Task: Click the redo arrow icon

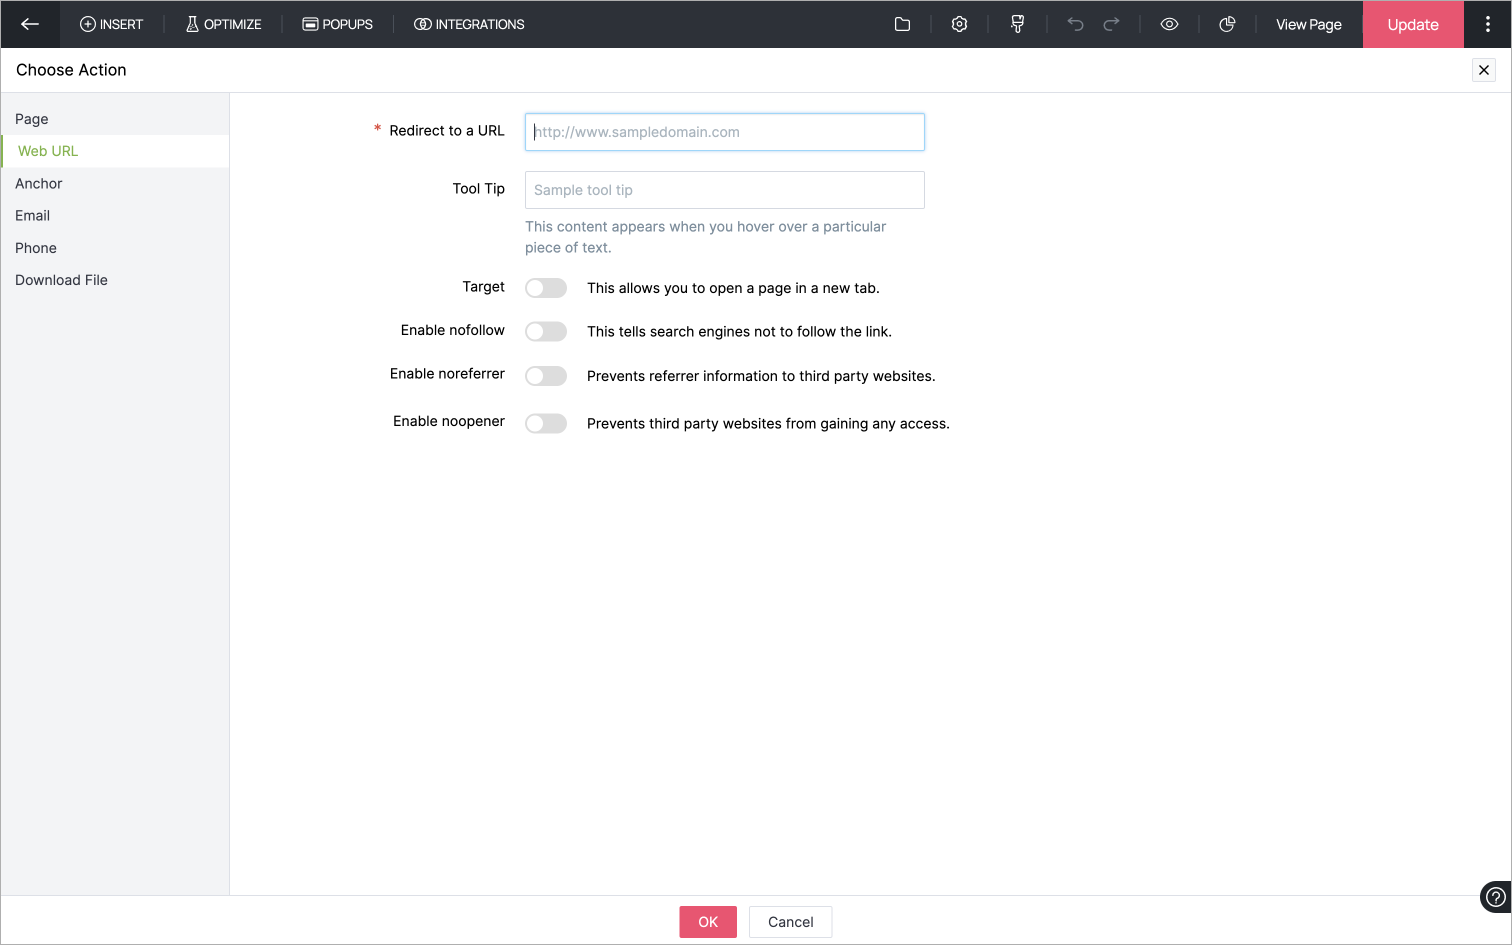Action: click(x=1111, y=24)
